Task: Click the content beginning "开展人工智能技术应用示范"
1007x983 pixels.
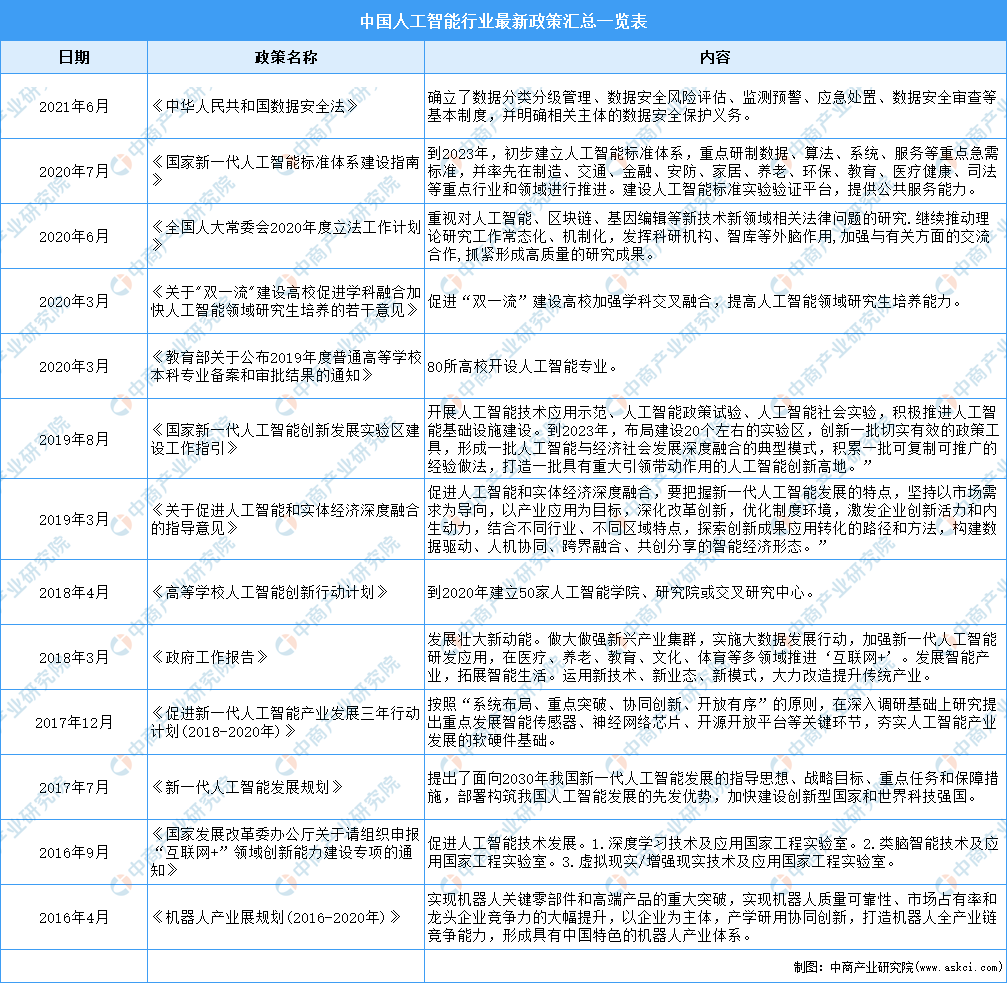Action: [713, 439]
